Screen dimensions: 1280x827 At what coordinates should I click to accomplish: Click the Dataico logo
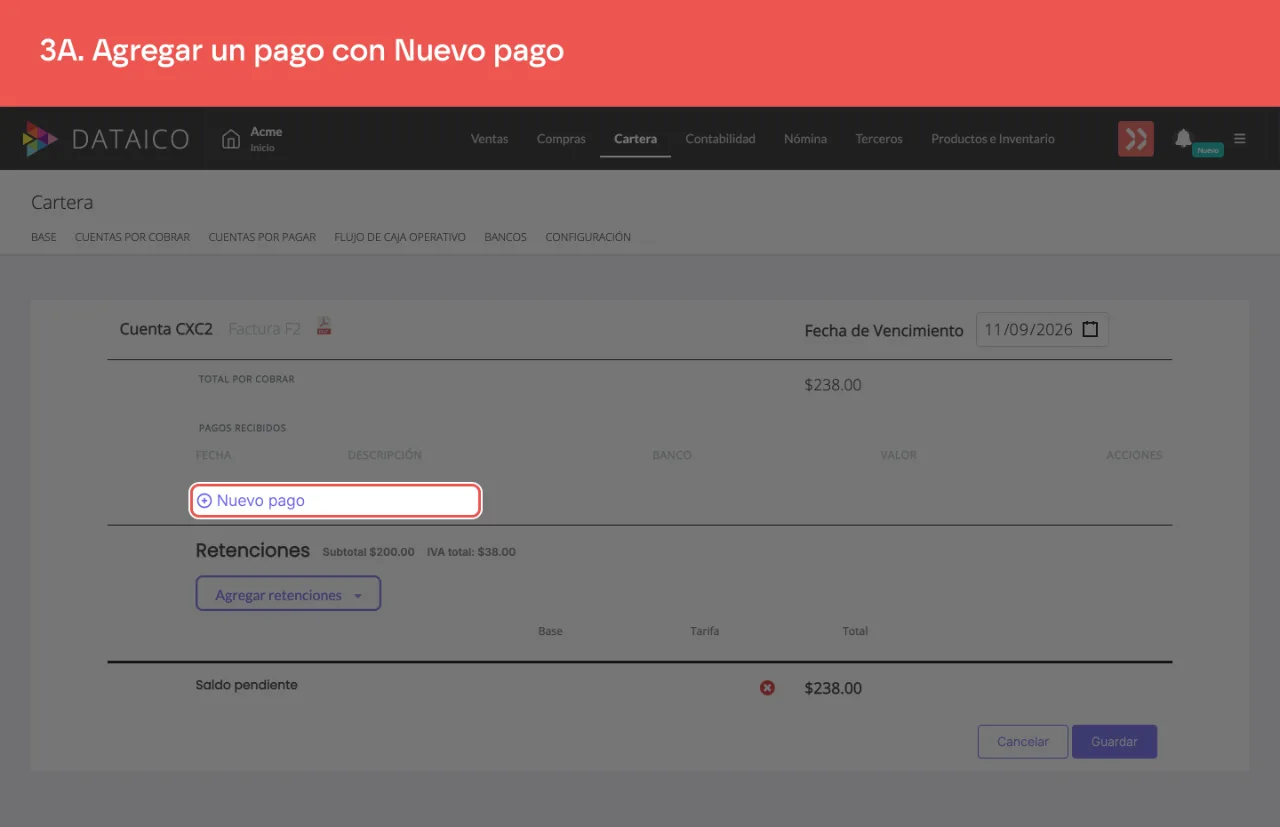click(106, 139)
